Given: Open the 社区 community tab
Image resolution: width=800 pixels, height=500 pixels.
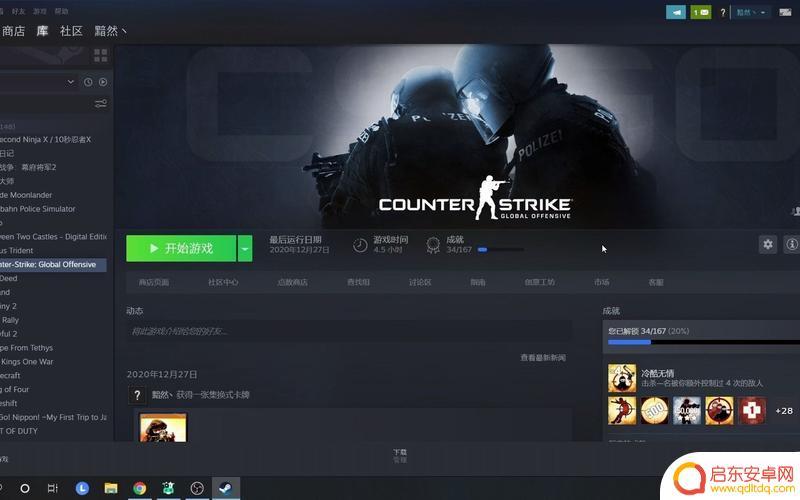Looking at the screenshot, I should click(71, 31).
